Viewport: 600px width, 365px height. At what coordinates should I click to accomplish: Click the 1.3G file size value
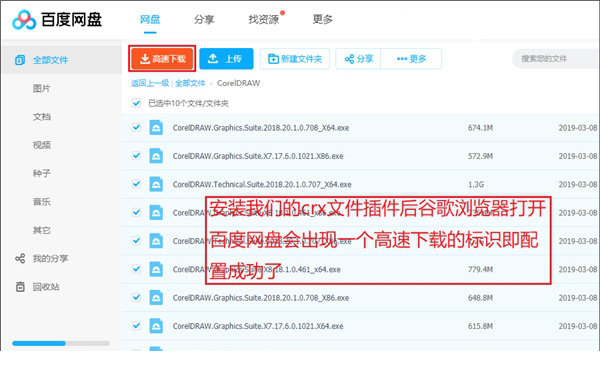(x=476, y=184)
